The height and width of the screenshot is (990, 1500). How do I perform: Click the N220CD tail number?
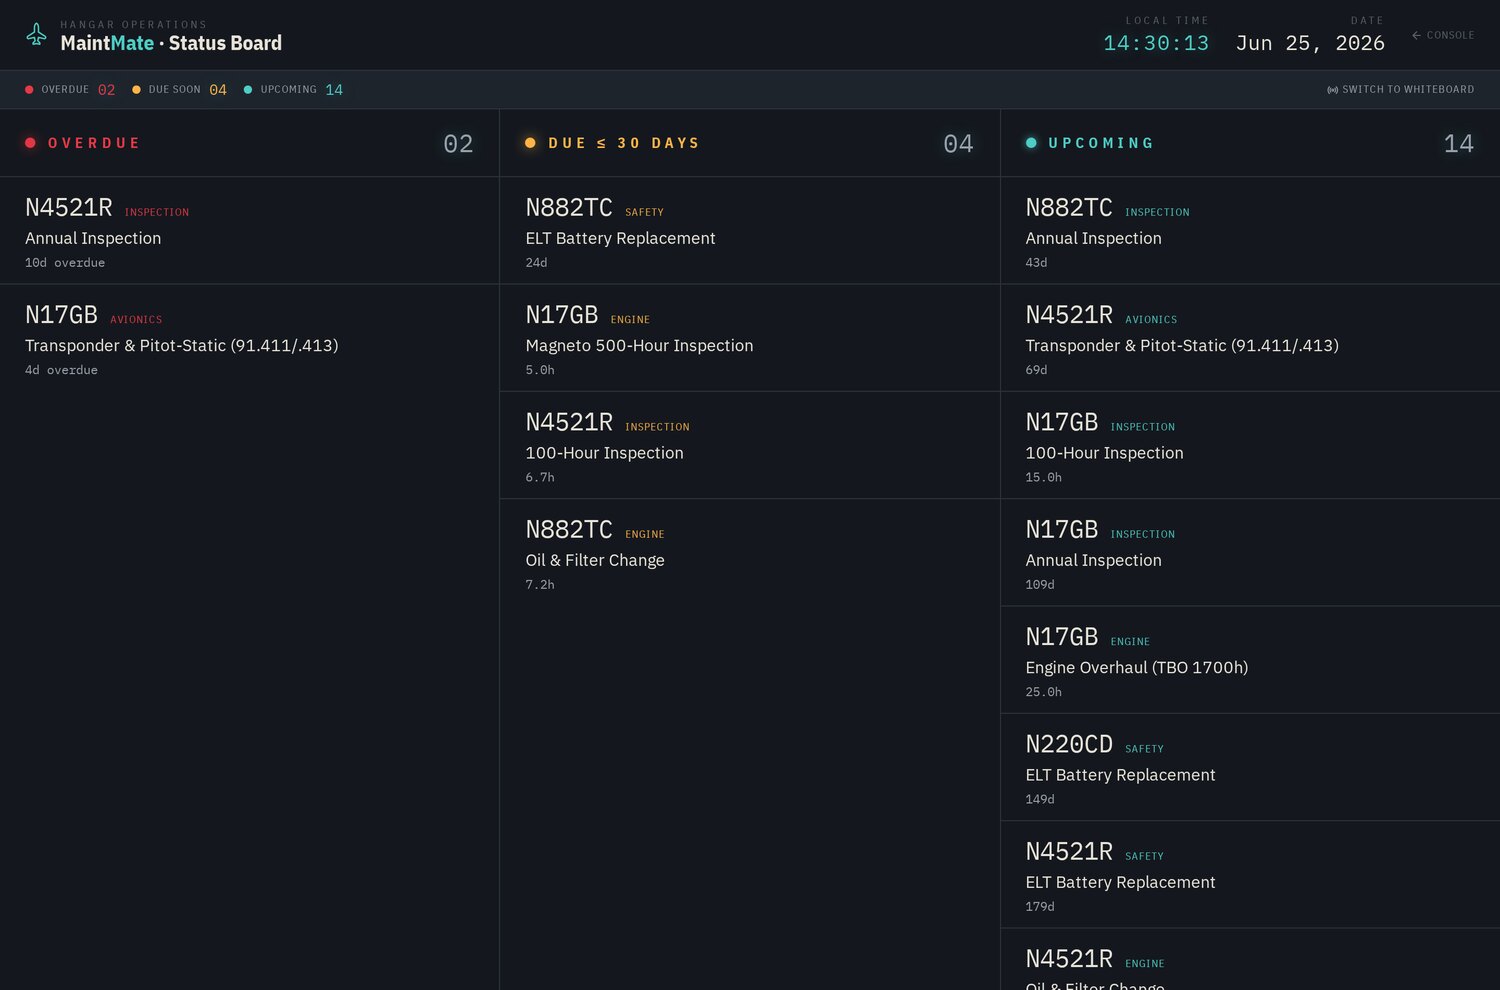[x=1069, y=744]
